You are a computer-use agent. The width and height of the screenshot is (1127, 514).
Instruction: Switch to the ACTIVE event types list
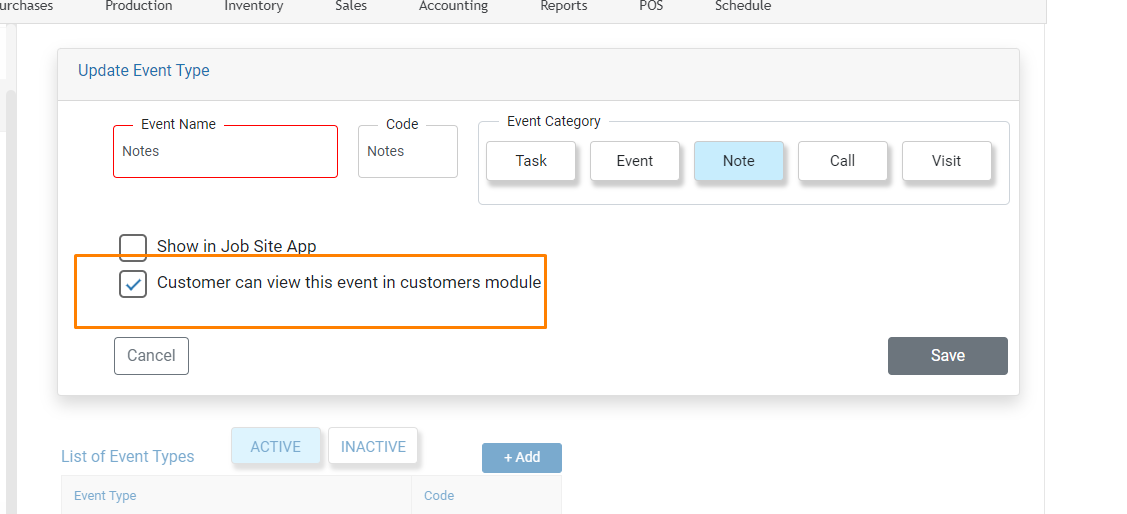click(x=276, y=446)
